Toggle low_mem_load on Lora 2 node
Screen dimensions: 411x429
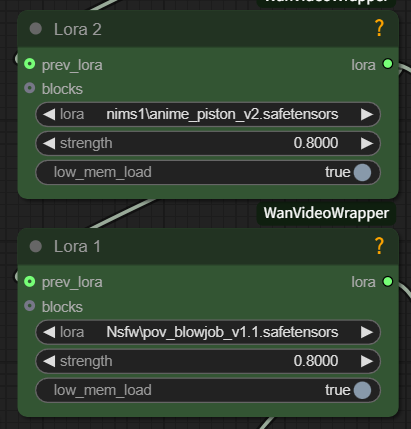(x=208, y=172)
